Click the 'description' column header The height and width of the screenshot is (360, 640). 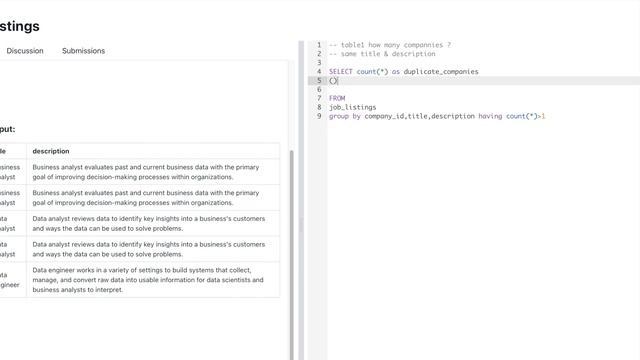coord(51,151)
